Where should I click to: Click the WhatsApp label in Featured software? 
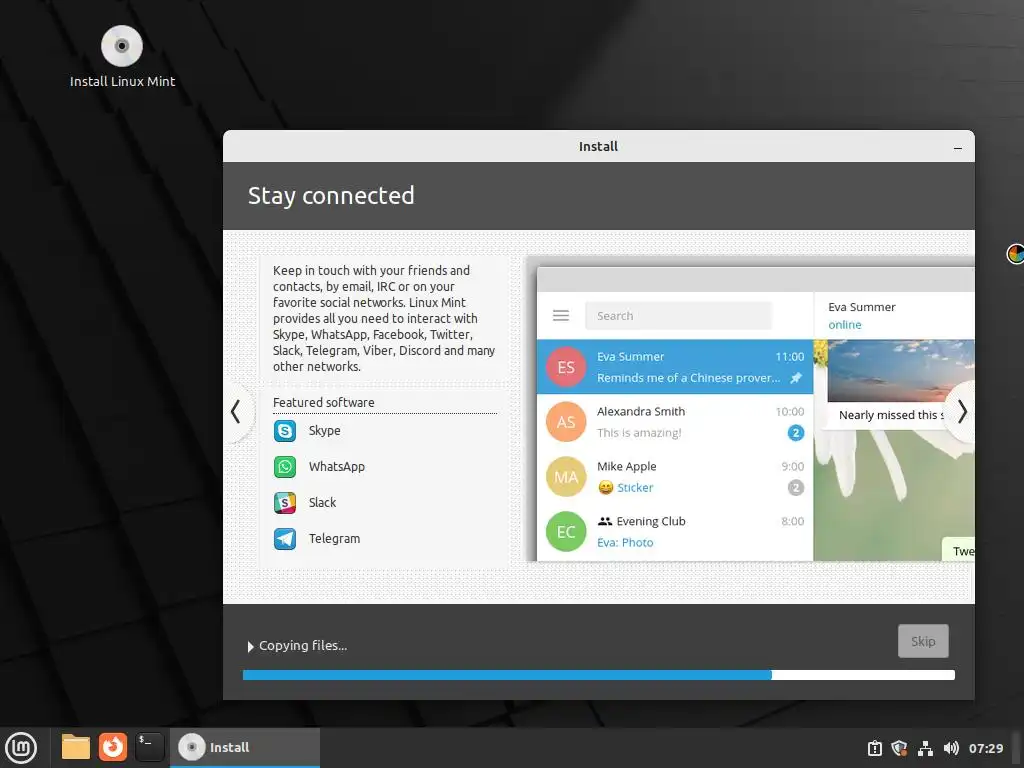click(336, 467)
